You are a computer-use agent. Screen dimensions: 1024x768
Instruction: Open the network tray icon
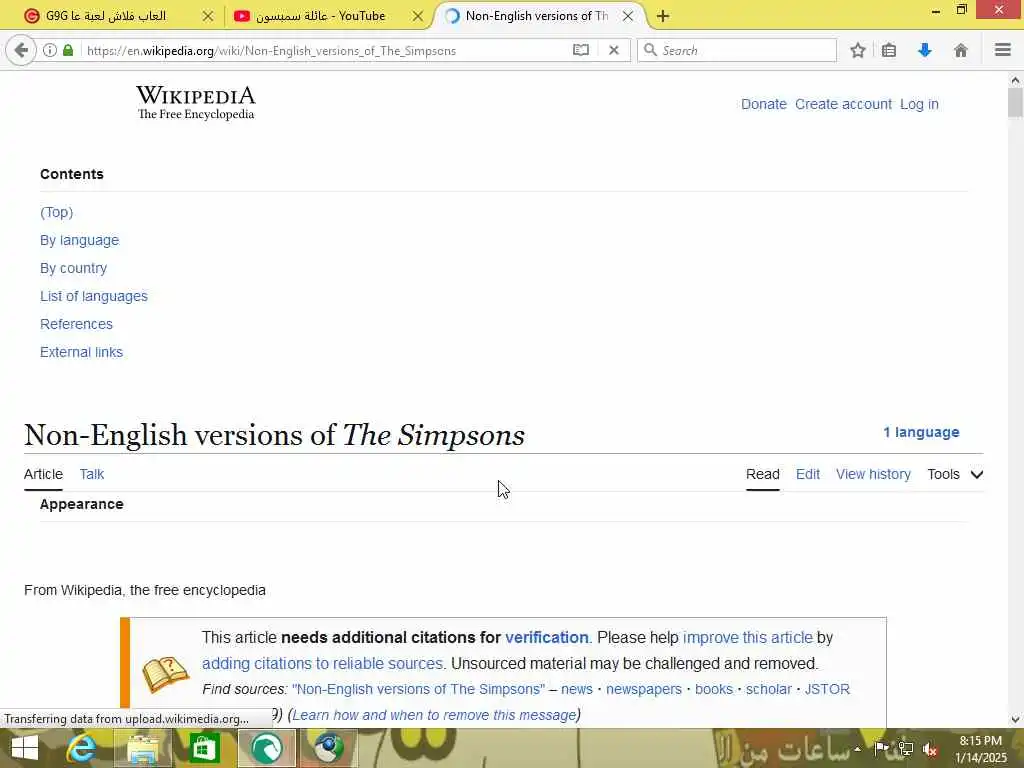[905, 748]
